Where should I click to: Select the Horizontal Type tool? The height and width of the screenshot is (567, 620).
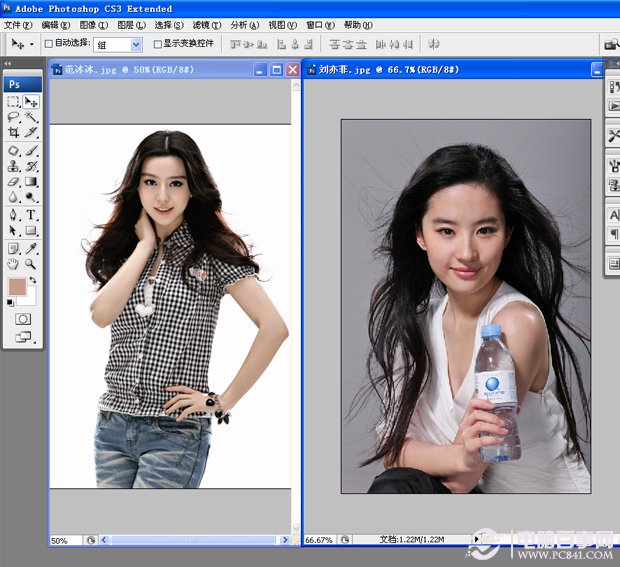(31, 215)
